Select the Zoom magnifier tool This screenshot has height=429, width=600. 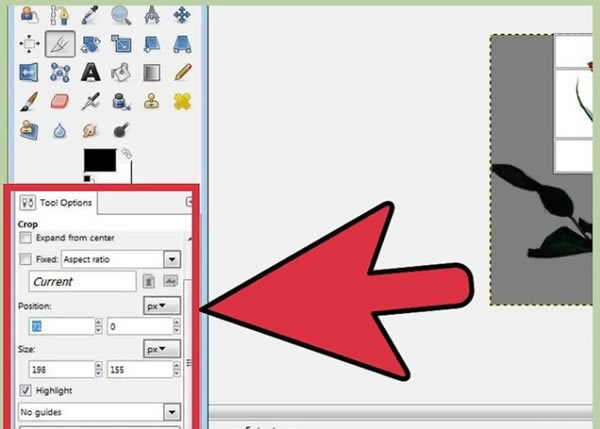tap(121, 15)
